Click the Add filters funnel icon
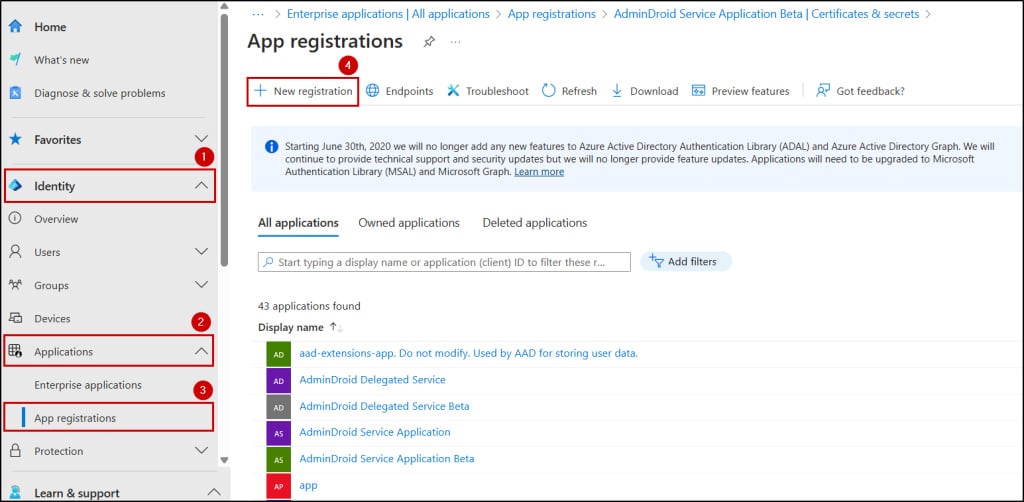Image resolution: width=1024 pixels, height=502 pixels. pyautogui.click(x=656, y=261)
